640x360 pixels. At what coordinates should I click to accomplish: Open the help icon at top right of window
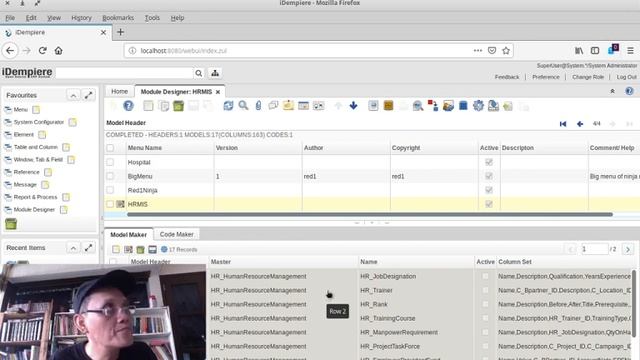click(x=629, y=91)
